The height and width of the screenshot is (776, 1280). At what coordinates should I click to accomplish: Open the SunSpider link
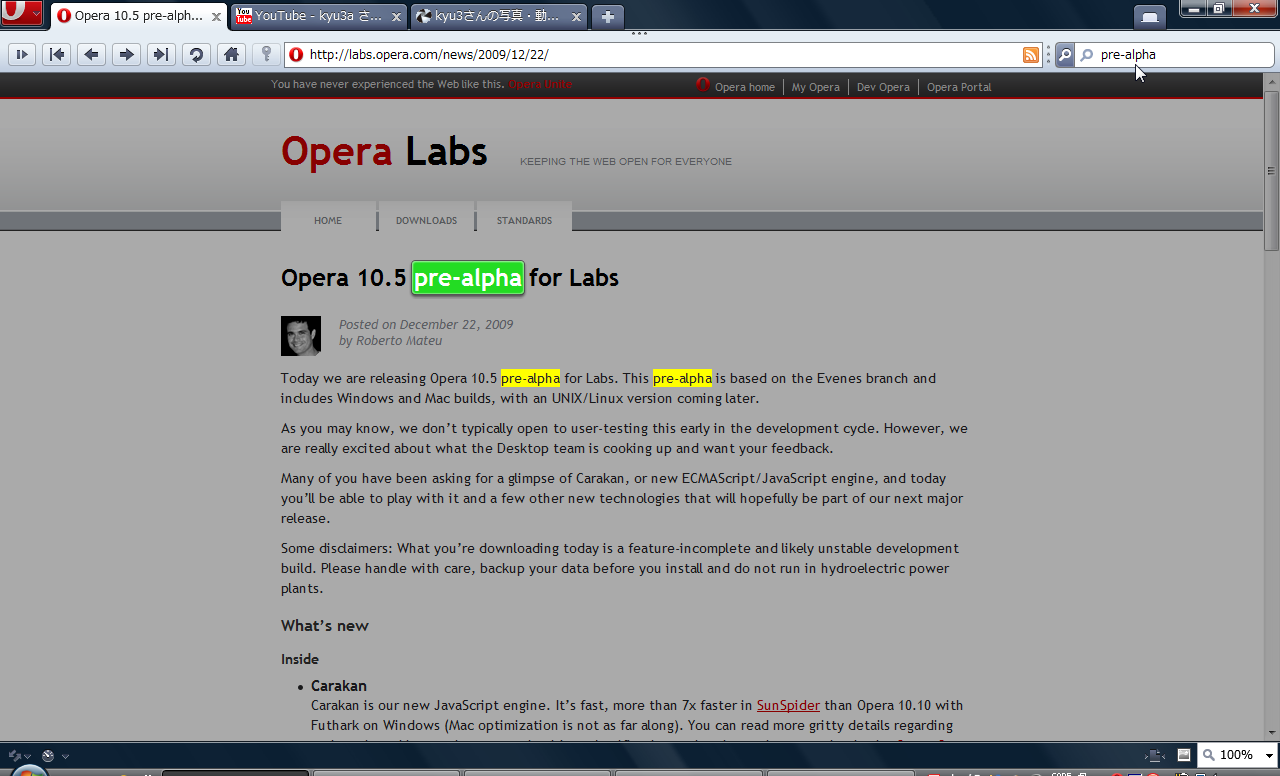pos(788,705)
